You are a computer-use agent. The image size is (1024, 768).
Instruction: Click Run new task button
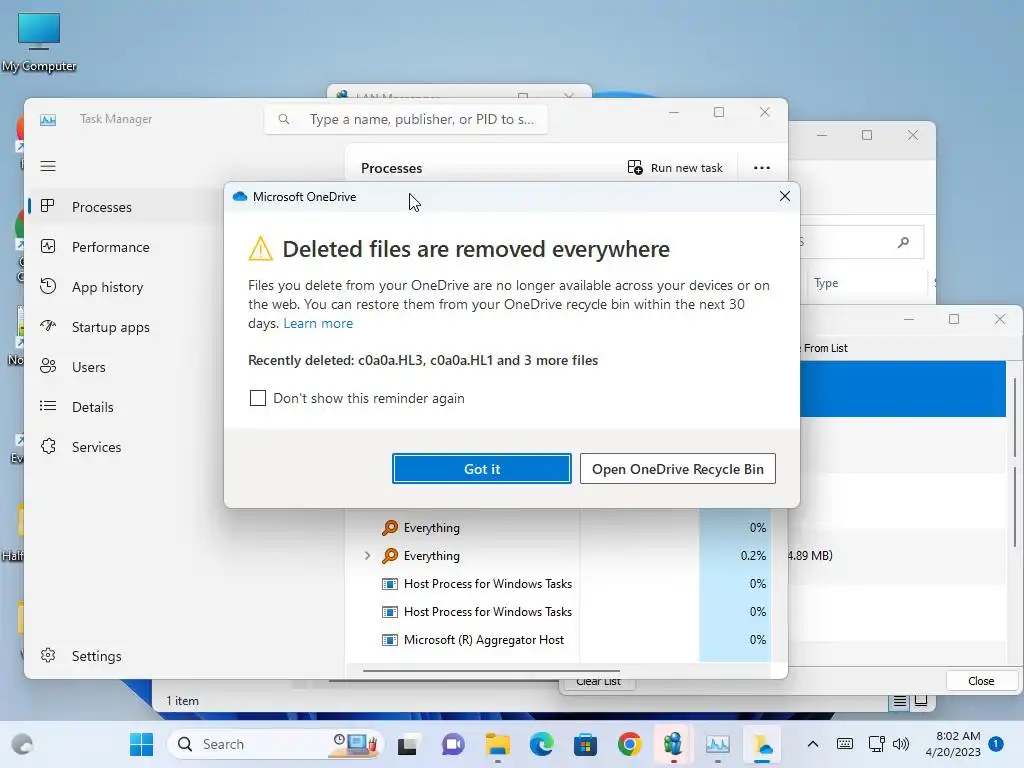[x=675, y=168]
